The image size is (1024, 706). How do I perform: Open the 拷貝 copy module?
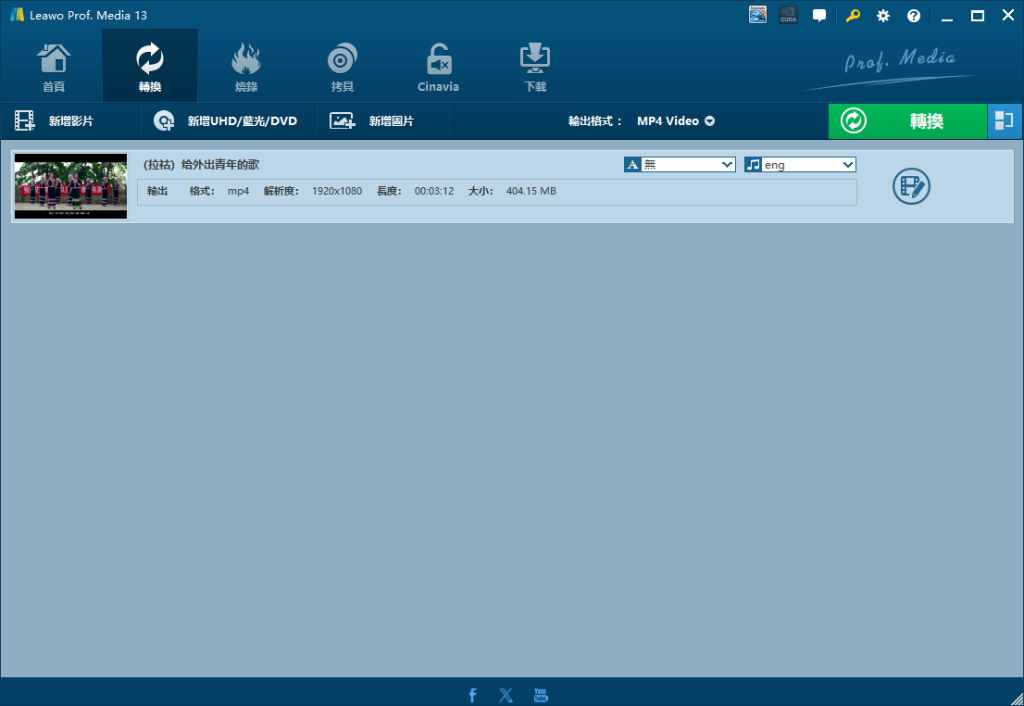(x=342, y=67)
